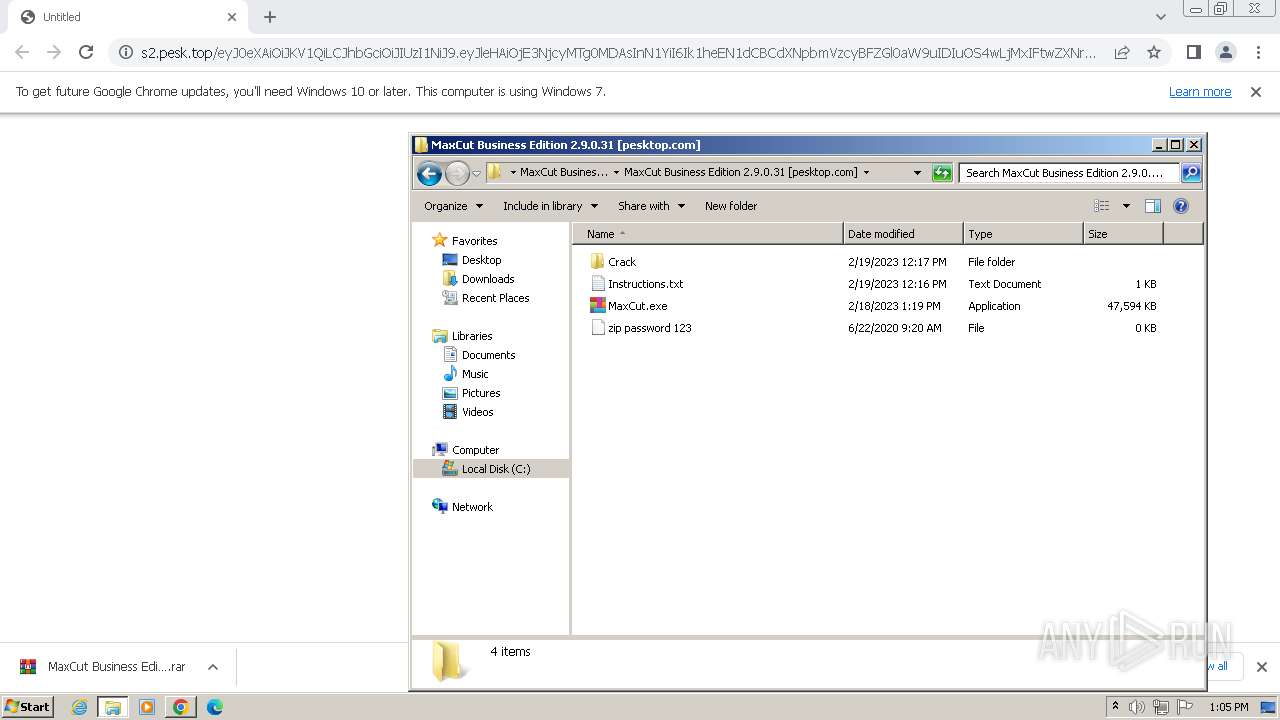Bookmark this page with star icon
The height and width of the screenshot is (720, 1280).
(x=1154, y=52)
